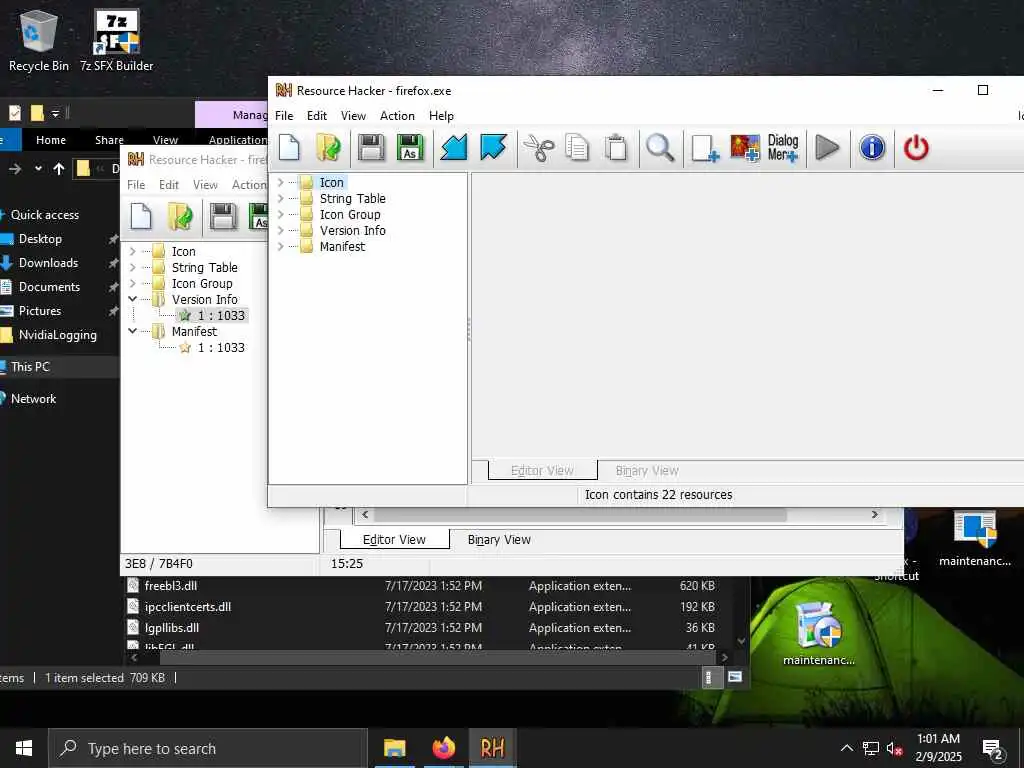Select 7z SFX Builder desktop shortcut
This screenshot has height=768, width=1024.
(117, 40)
